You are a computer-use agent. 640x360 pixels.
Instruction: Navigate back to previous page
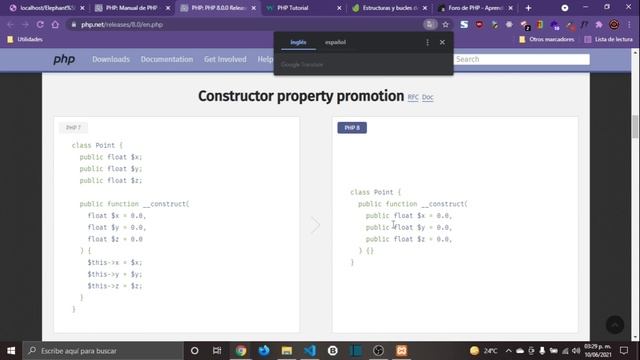(x=11, y=24)
